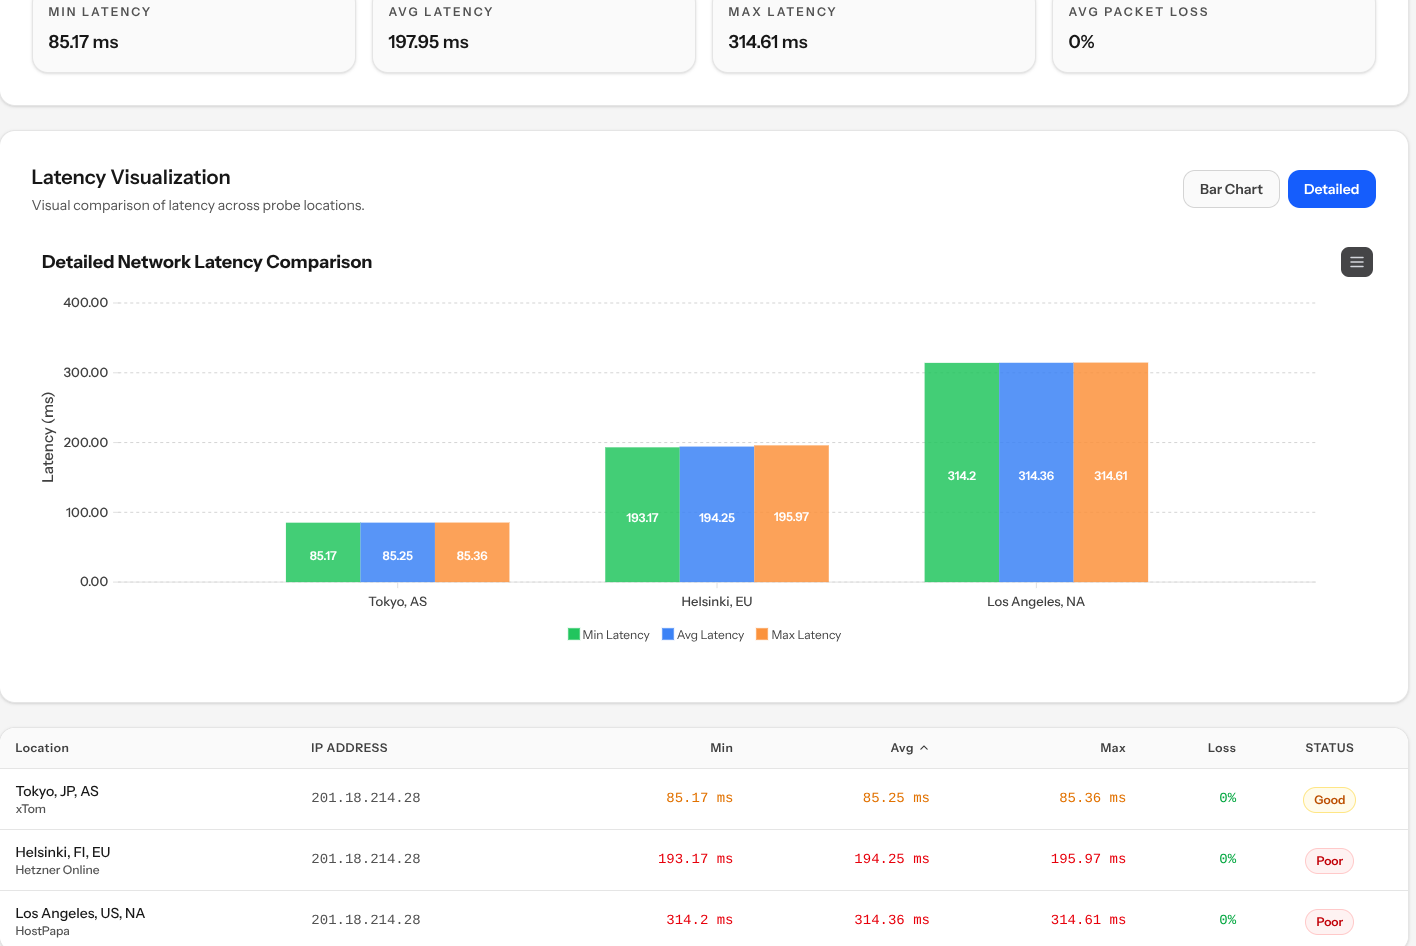Click the Avg column sort arrow
Image resolution: width=1416 pixels, height=946 pixels.
click(x=924, y=748)
